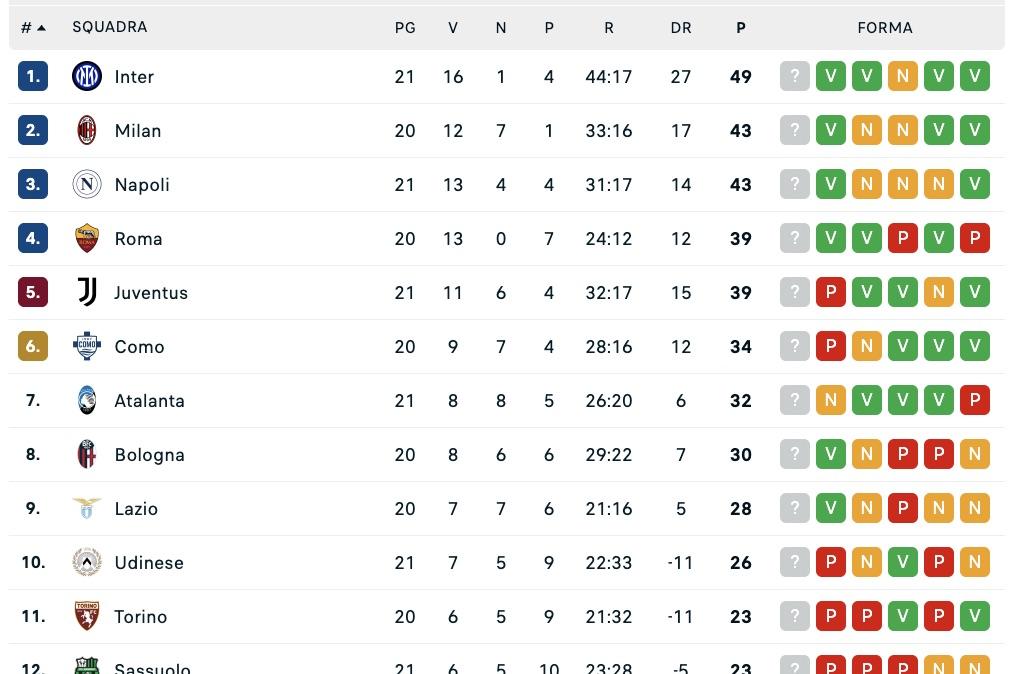The image size is (1012, 674).
Task: Click the Como club crest
Action: [x=87, y=346]
